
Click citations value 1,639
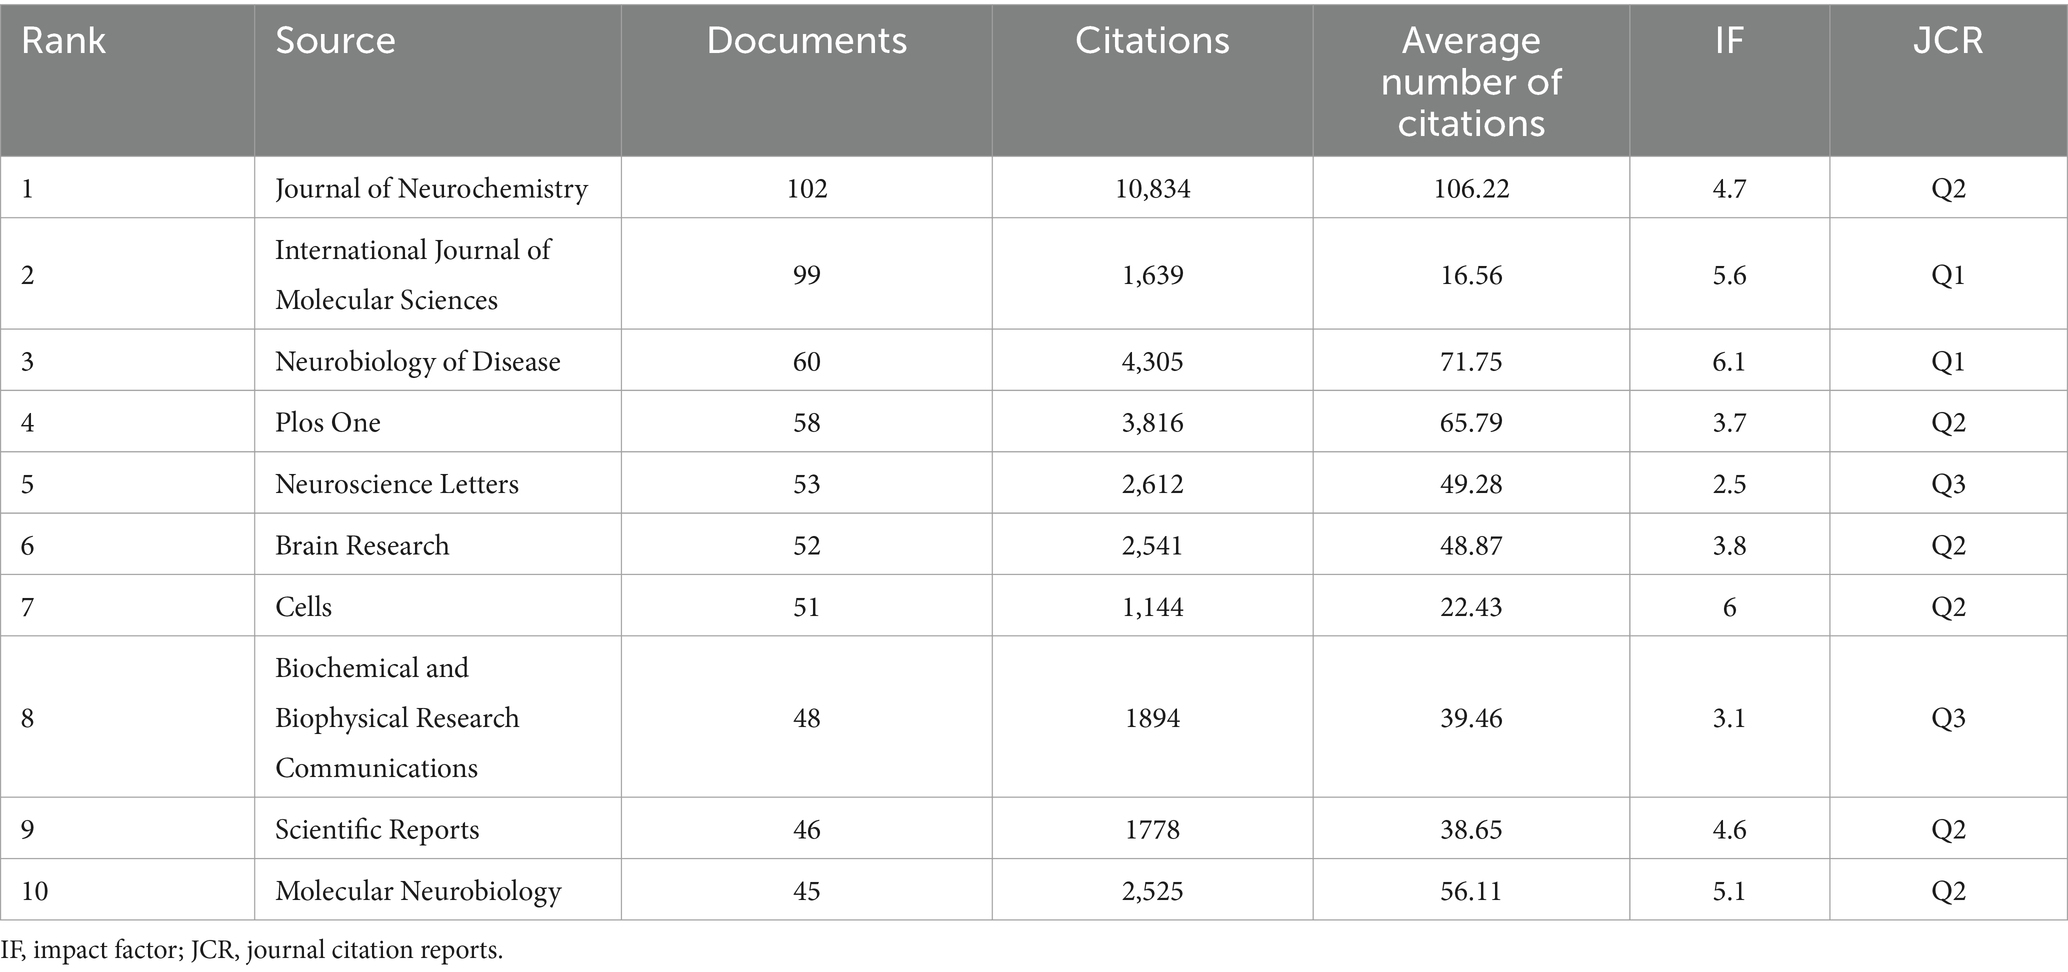tap(1152, 276)
